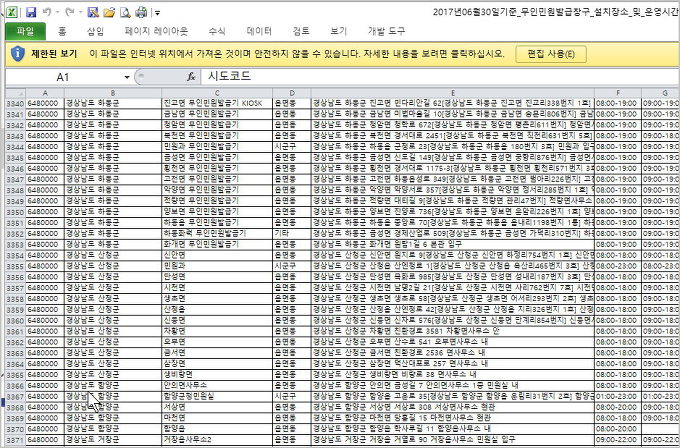The image size is (680, 448).
Task: Click the 01:00-23:00 cell in column F
Action: click(618, 396)
